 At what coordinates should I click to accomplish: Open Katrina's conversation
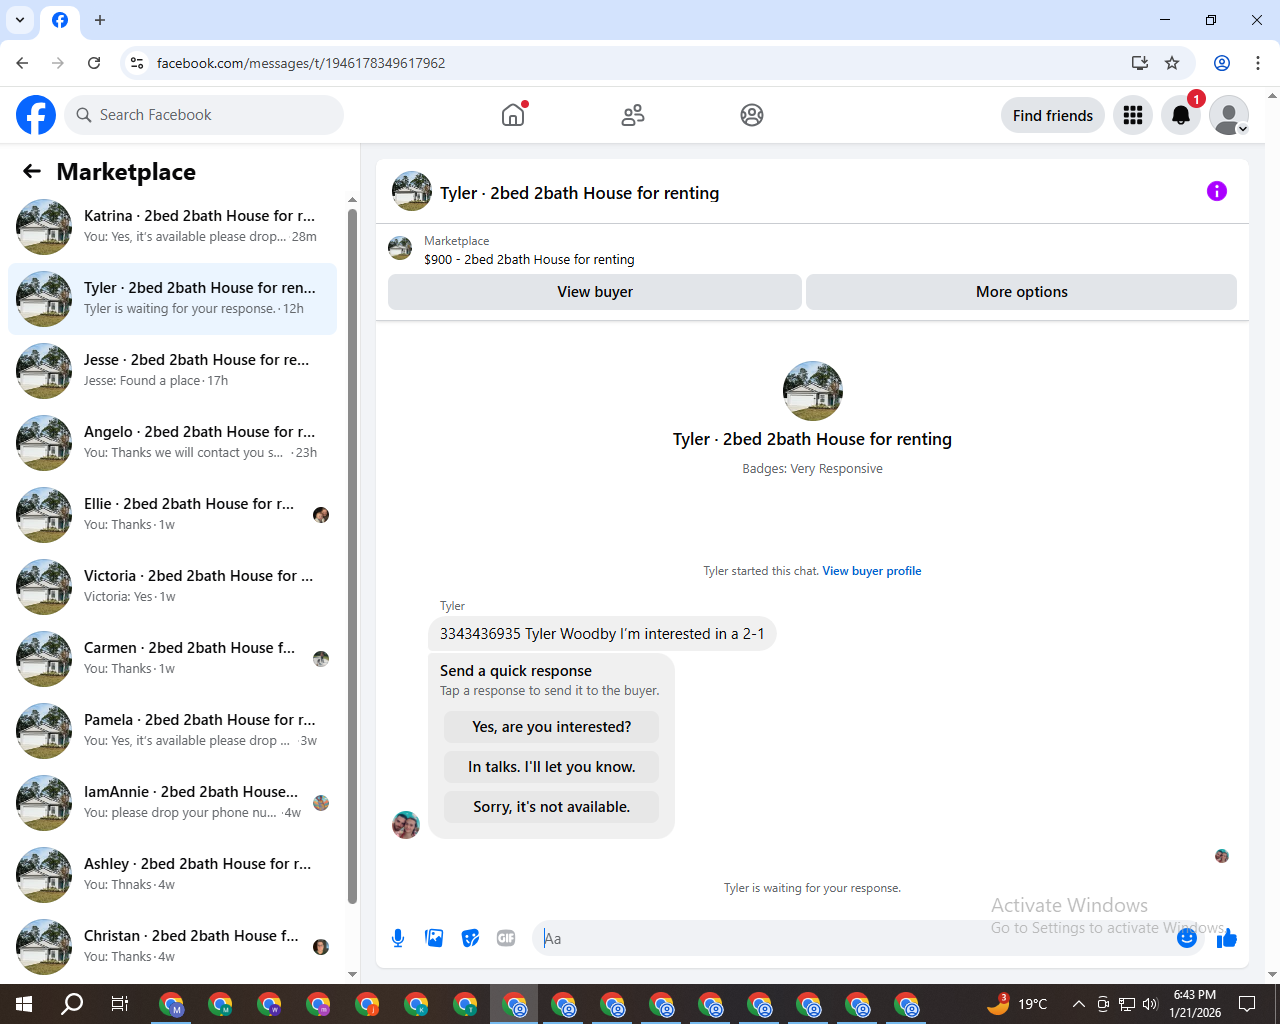point(172,227)
